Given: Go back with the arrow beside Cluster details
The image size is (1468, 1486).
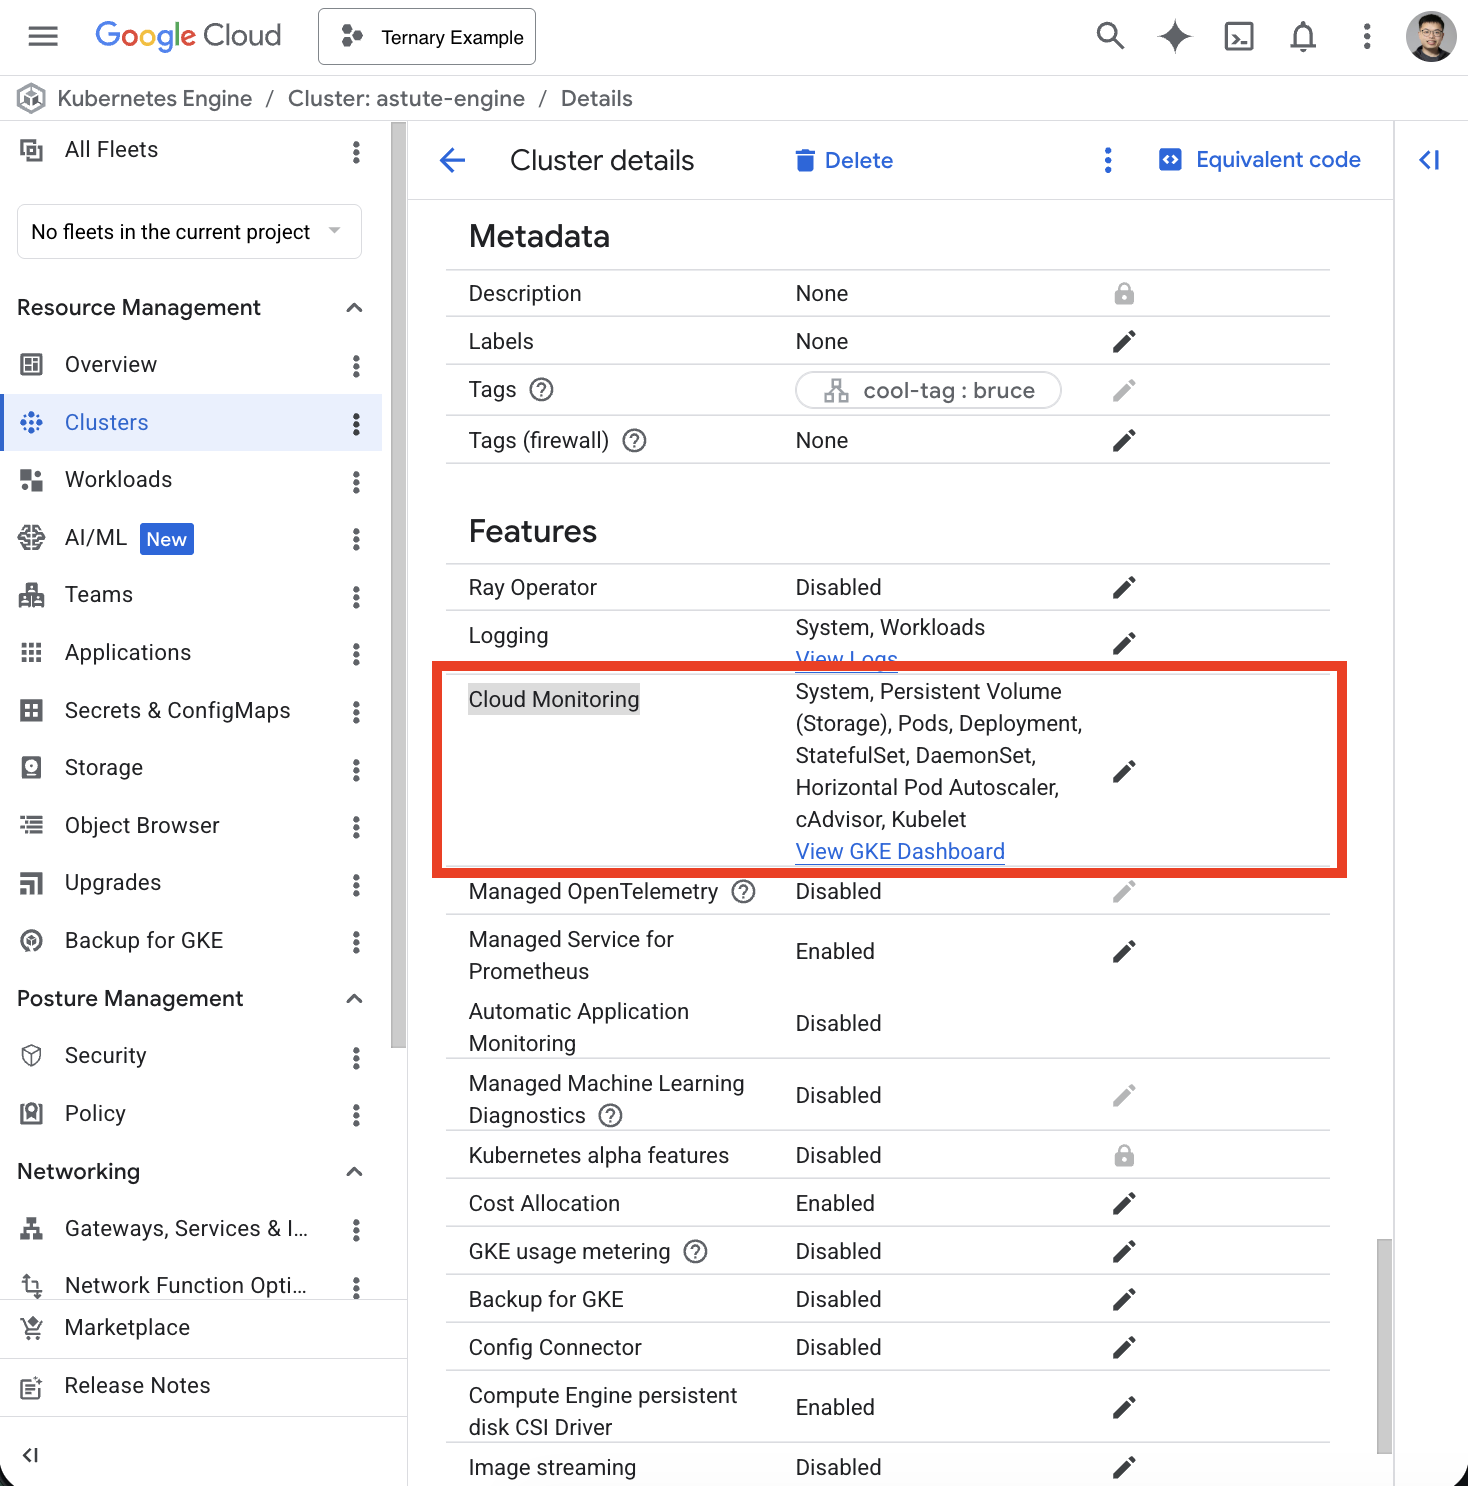Looking at the screenshot, I should click(453, 160).
